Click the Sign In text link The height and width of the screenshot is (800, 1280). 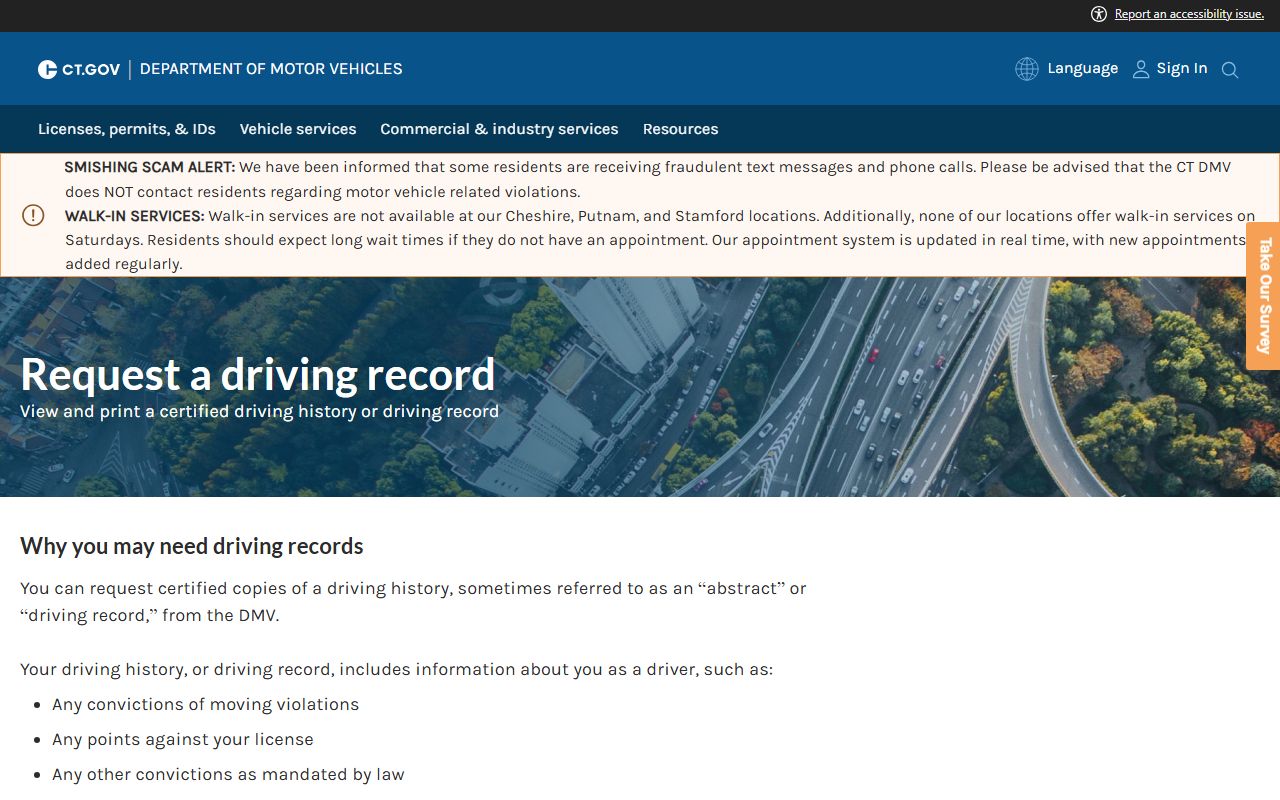point(1182,68)
